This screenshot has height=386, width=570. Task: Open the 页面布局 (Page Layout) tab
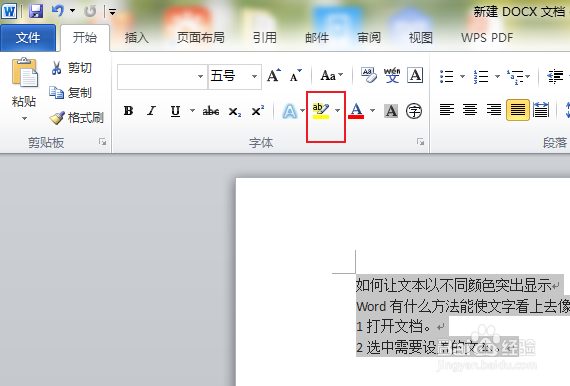[x=201, y=37]
